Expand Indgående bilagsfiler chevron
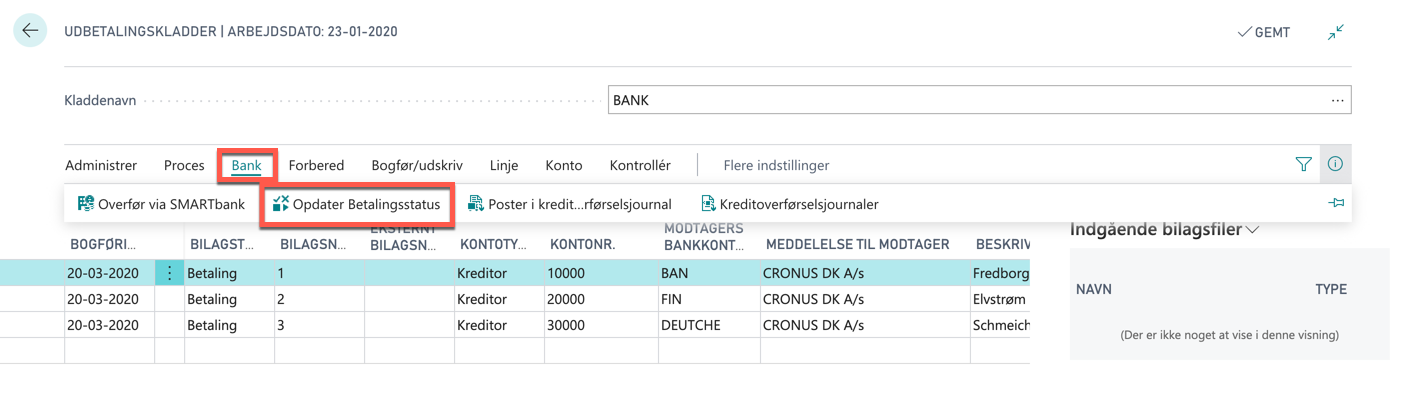This screenshot has width=1419, height=397. [x=1253, y=229]
